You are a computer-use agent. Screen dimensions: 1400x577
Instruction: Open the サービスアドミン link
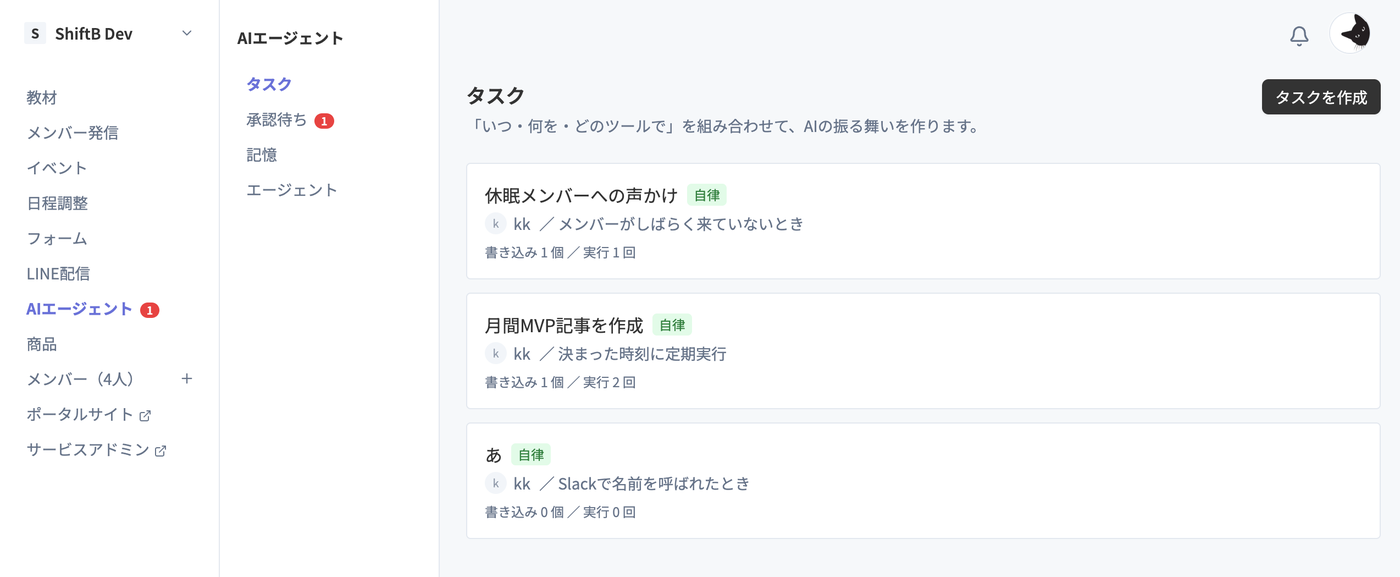point(88,450)
